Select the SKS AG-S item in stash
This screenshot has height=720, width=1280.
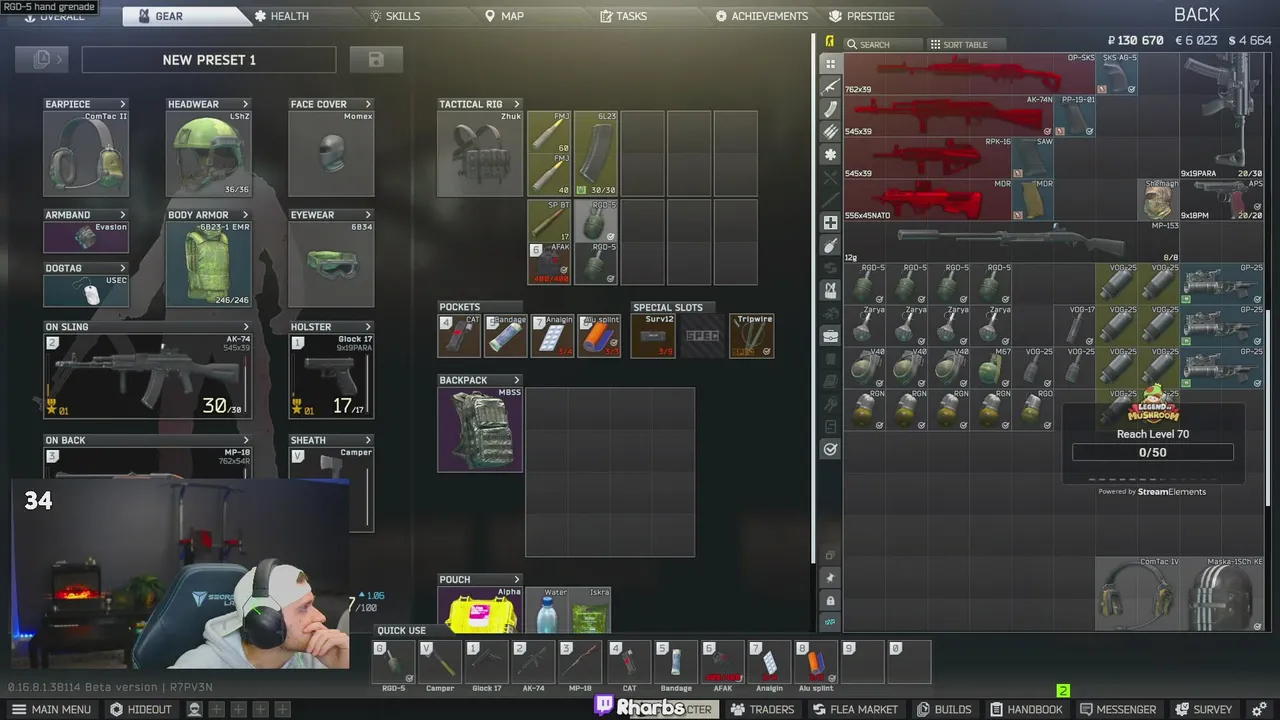click(1118, 74)
